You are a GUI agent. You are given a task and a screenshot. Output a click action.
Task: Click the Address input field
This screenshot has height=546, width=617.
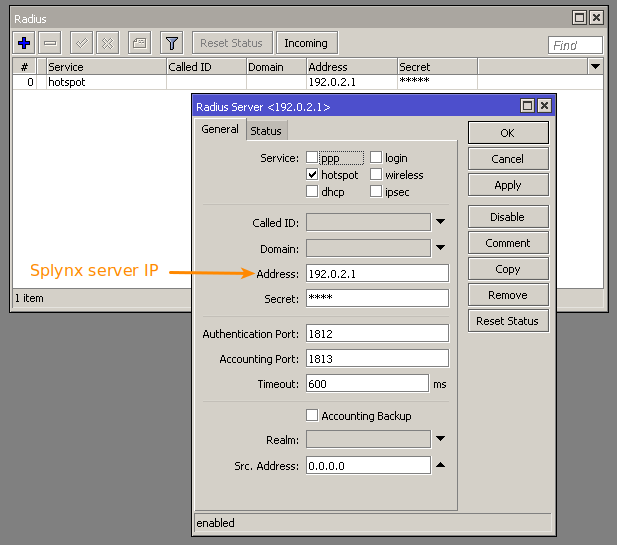point(377,273)
